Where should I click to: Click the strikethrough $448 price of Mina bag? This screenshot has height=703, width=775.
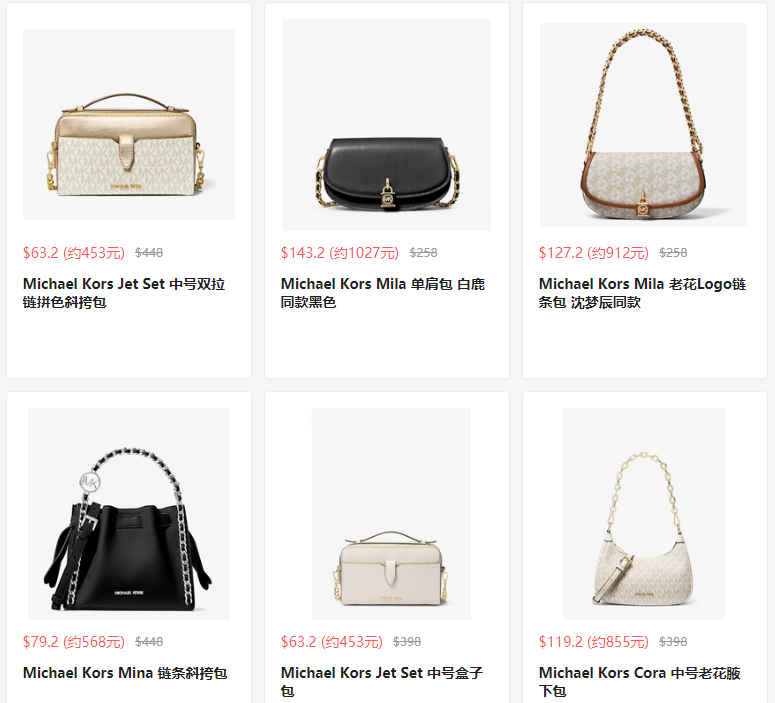[x=149, y=642]
